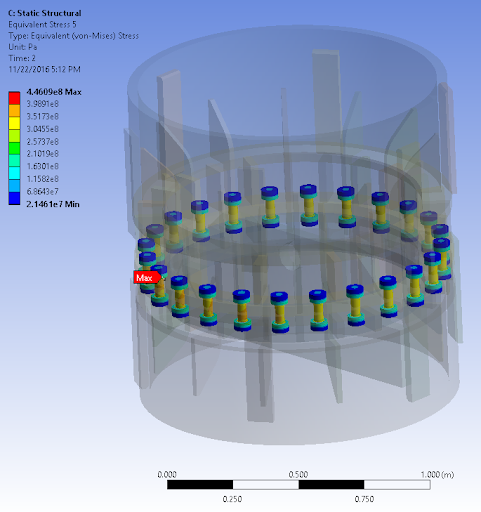Click the 0.250 scale ruler label
The height and width of the screenshot is (512, 481).
[x=232, y=499]
